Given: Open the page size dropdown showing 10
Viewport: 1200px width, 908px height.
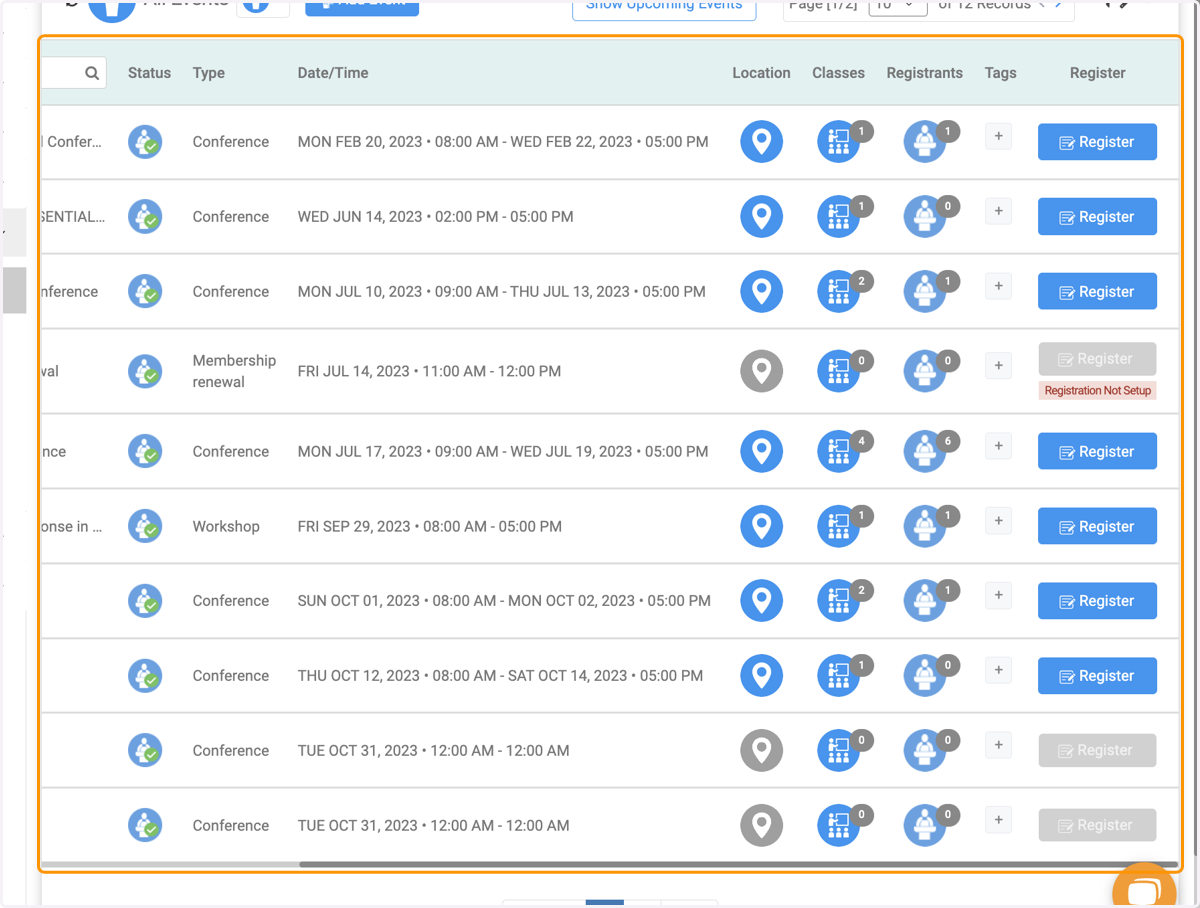Looking at the screenshot, I should [x=897, y=6].
